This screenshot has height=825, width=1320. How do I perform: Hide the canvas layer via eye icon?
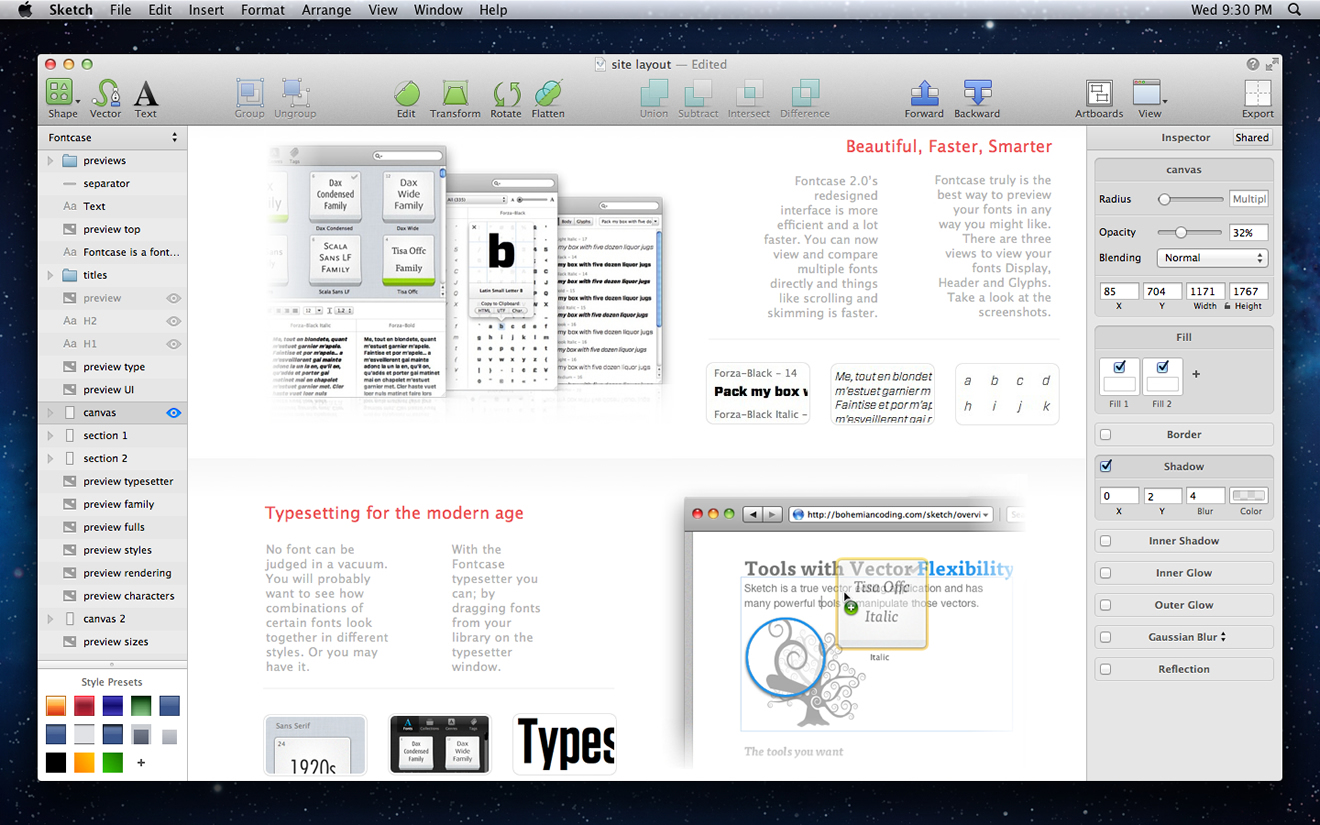(x=174, y=413)
